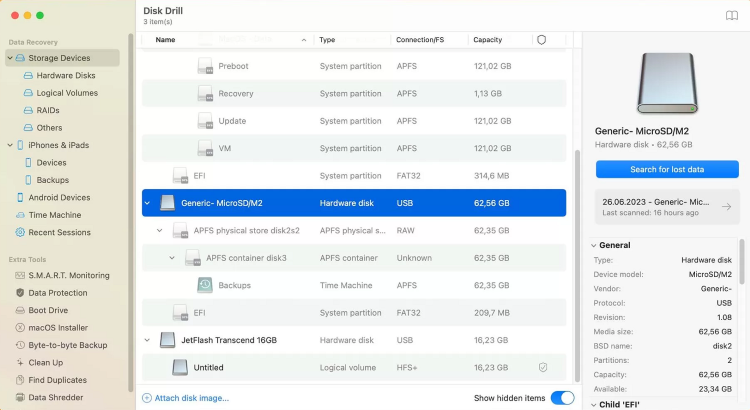Collapse the General info section
The image size is (750, 410).
pos(594,245)
